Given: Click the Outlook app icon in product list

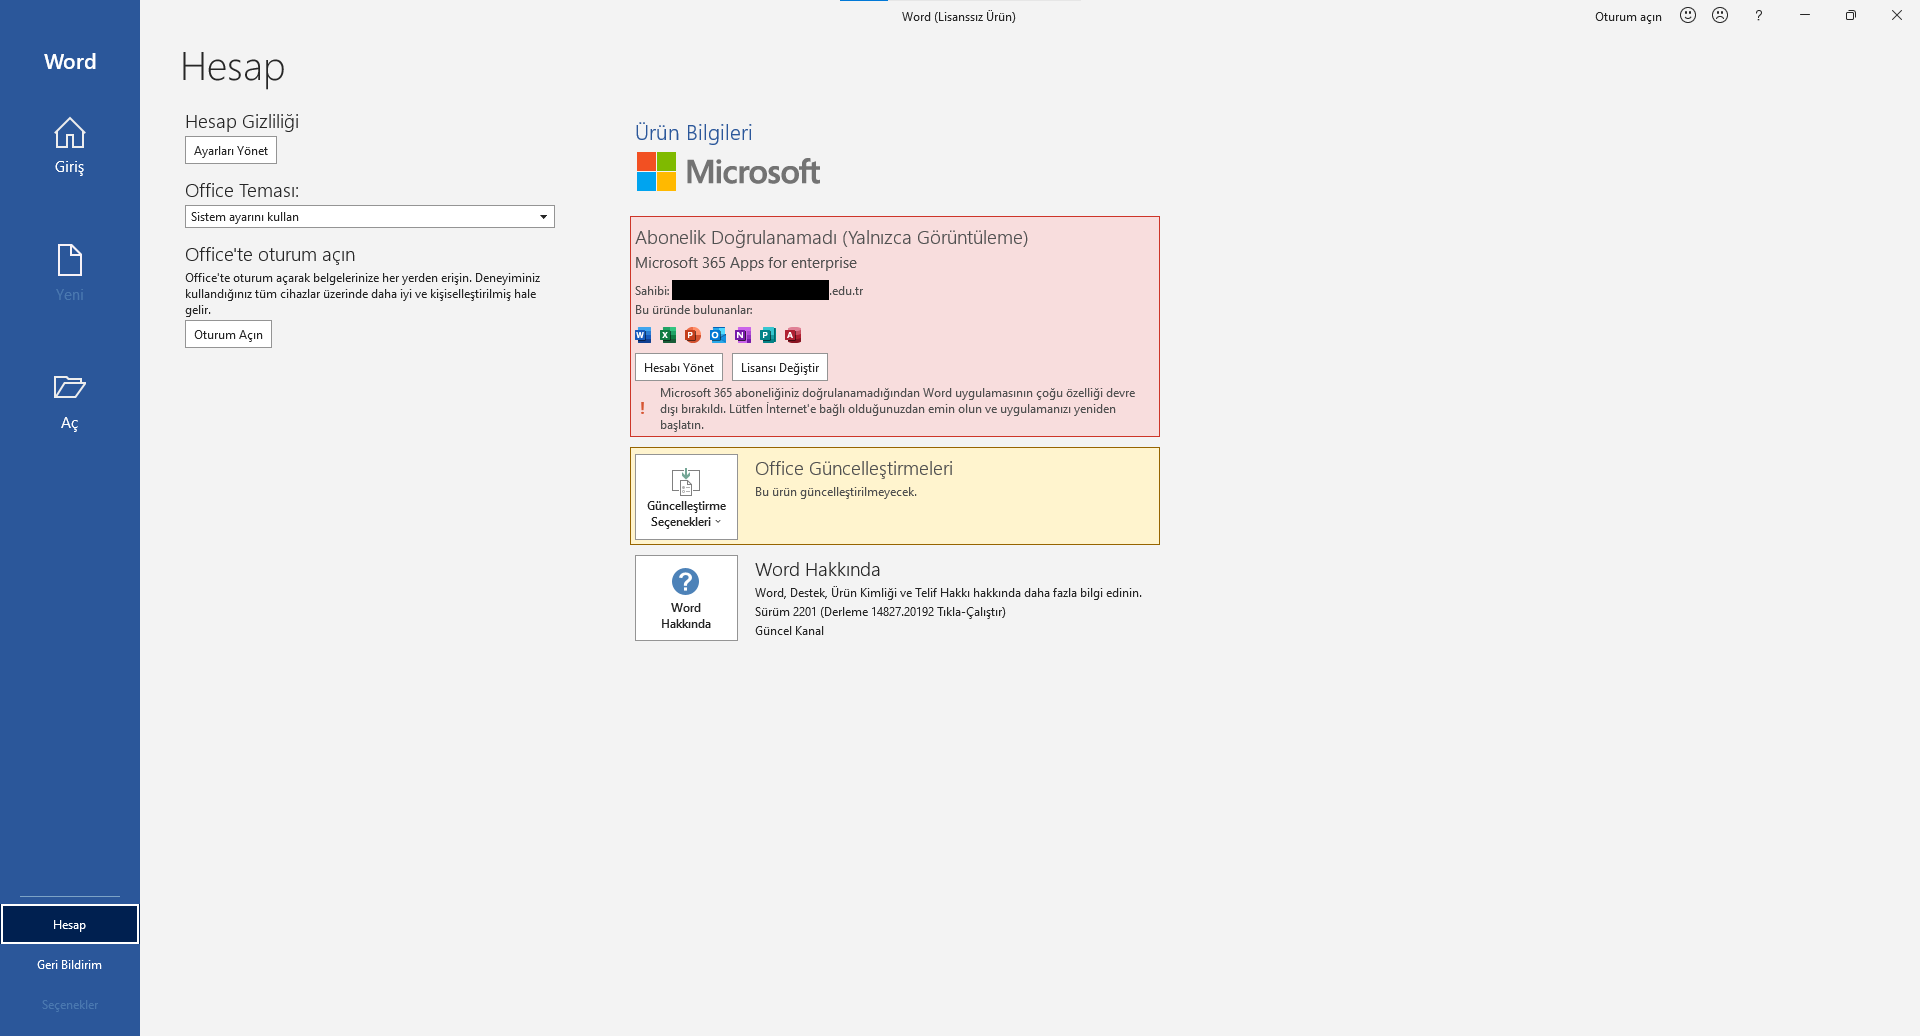Looking at the screenshot, I should point(718,335).
